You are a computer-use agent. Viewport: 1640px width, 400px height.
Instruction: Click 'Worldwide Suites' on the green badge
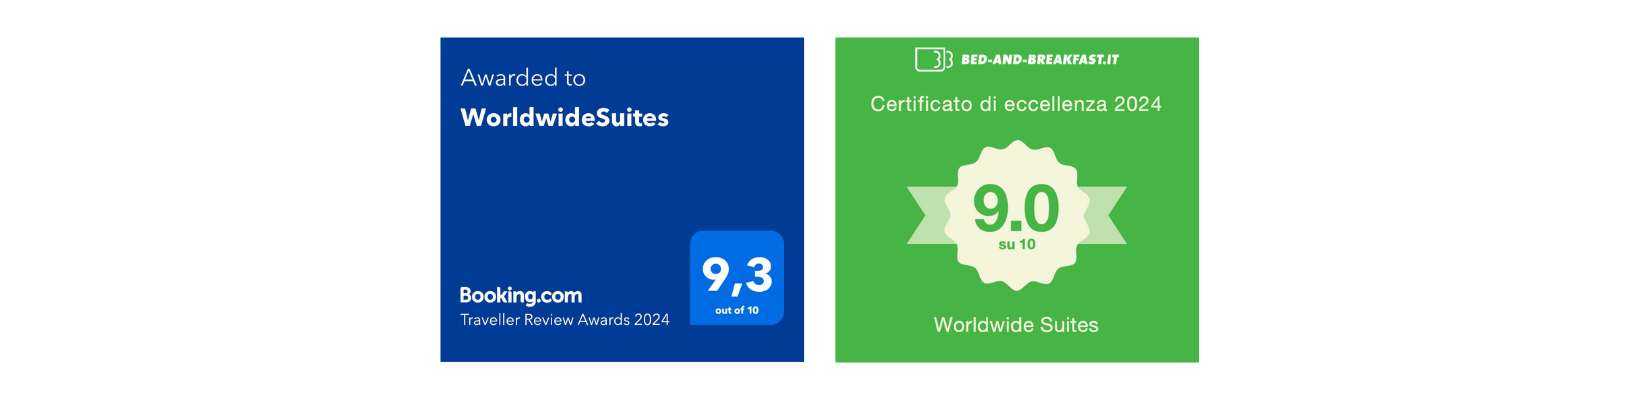pos(1016,325)
